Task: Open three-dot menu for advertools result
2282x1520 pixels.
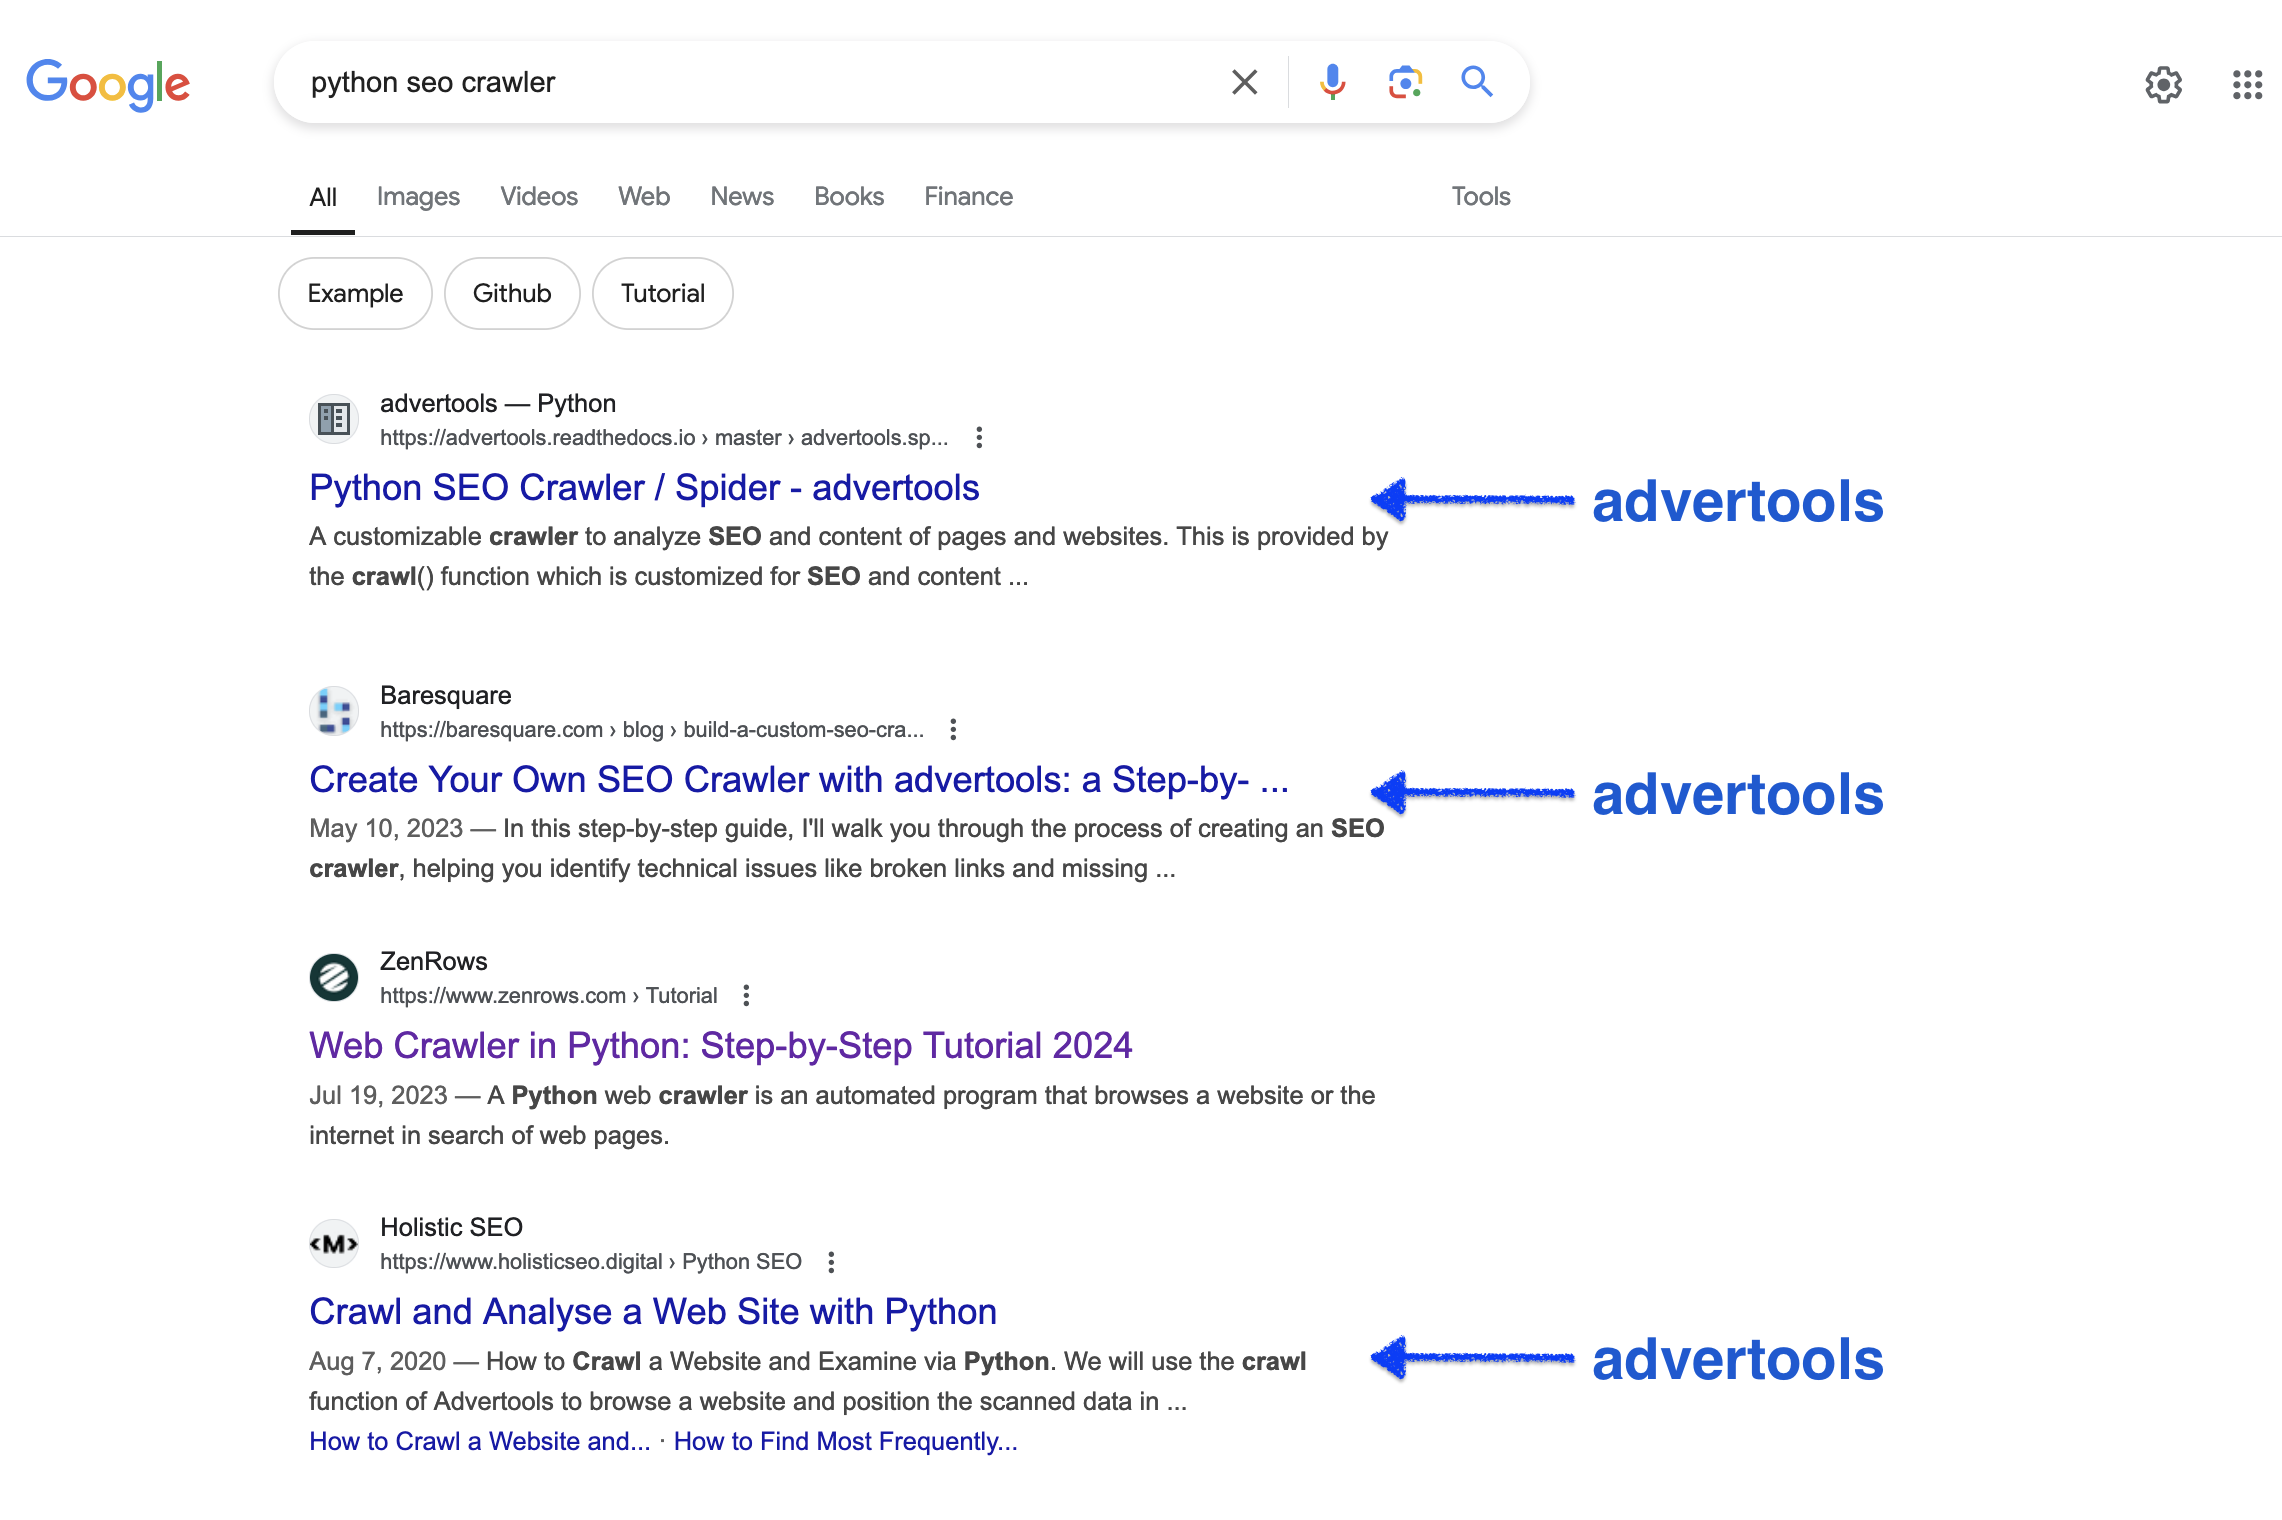Action: (x=979, y=437)
